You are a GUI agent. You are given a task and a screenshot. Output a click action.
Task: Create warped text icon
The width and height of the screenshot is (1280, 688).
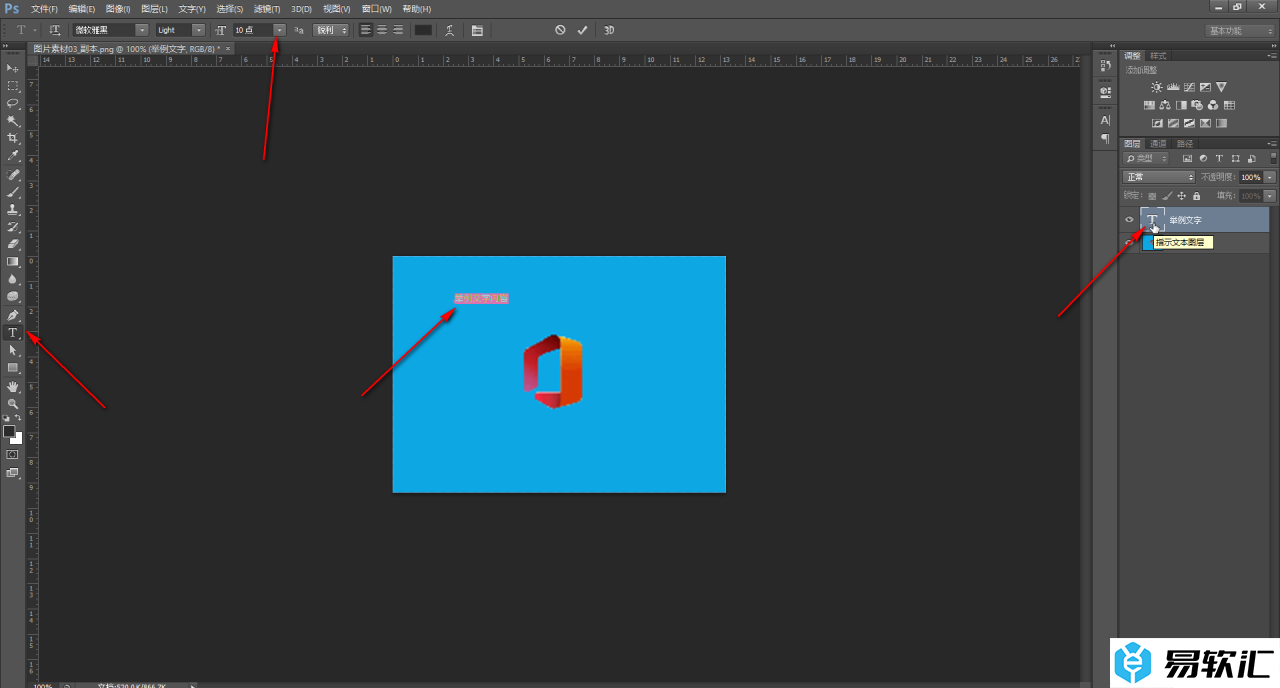coord(450,30)
